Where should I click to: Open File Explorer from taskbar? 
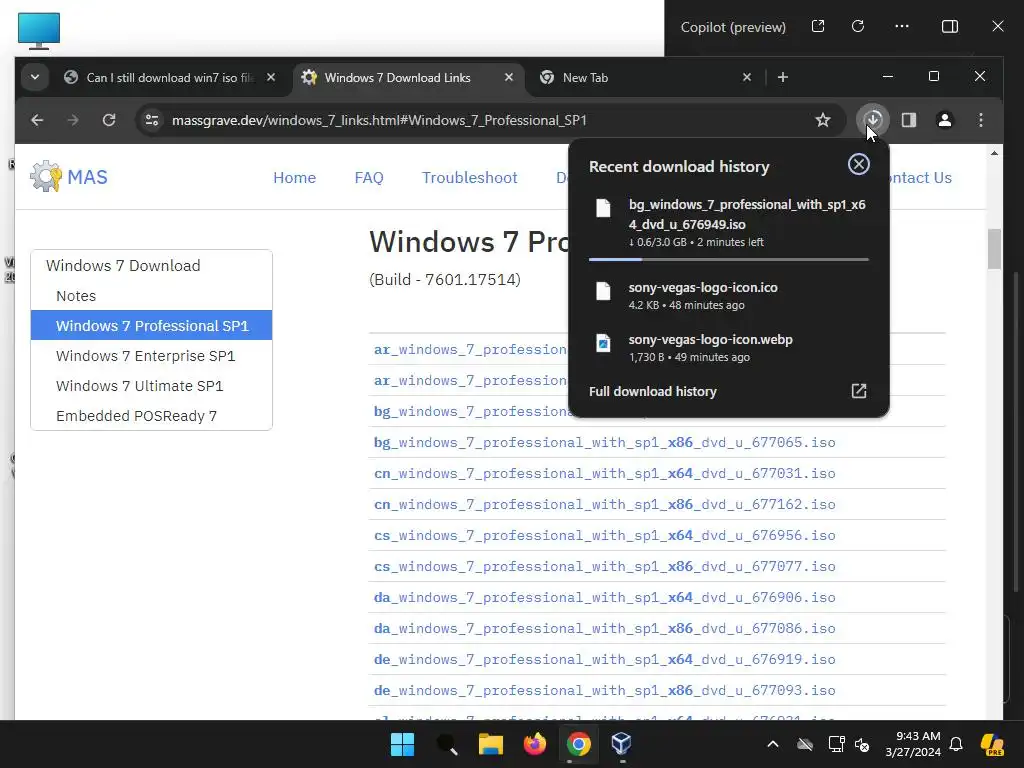pos(490,744)
